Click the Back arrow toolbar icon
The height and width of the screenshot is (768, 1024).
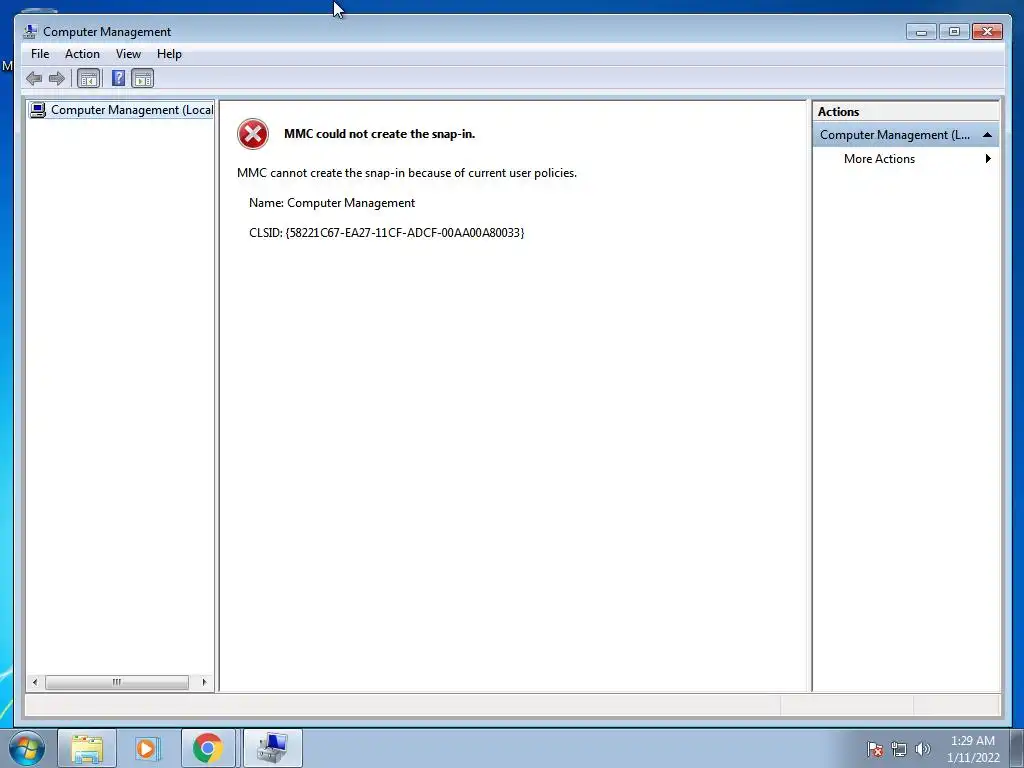pyautogui.click(x=34, y=79)
